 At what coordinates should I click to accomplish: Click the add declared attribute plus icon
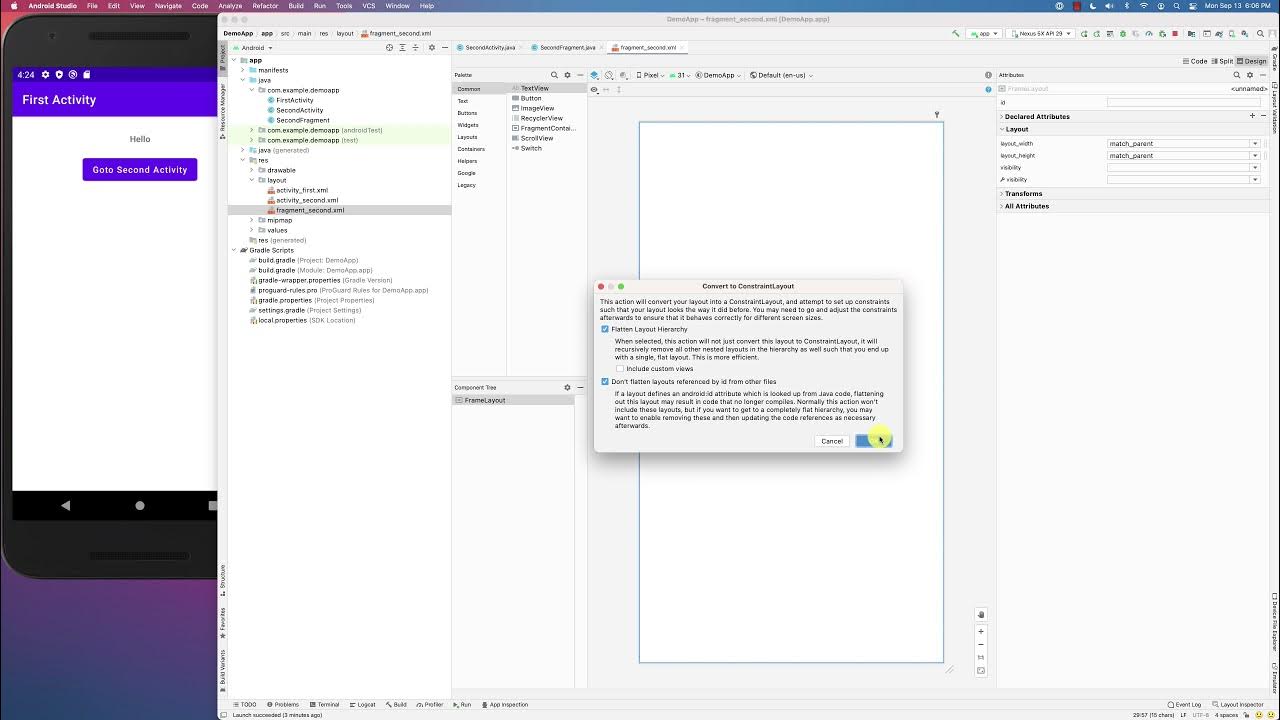coord(1252,116)
